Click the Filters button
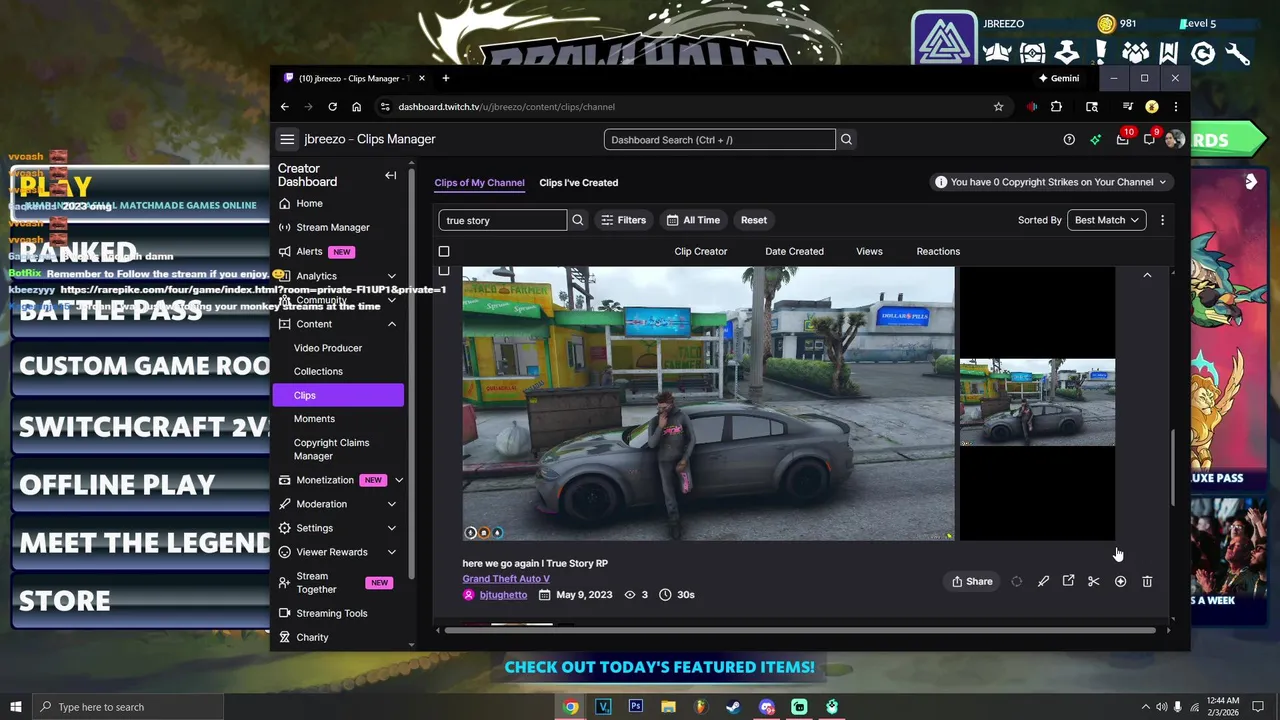1280x720 pixels. coord(623,220)
